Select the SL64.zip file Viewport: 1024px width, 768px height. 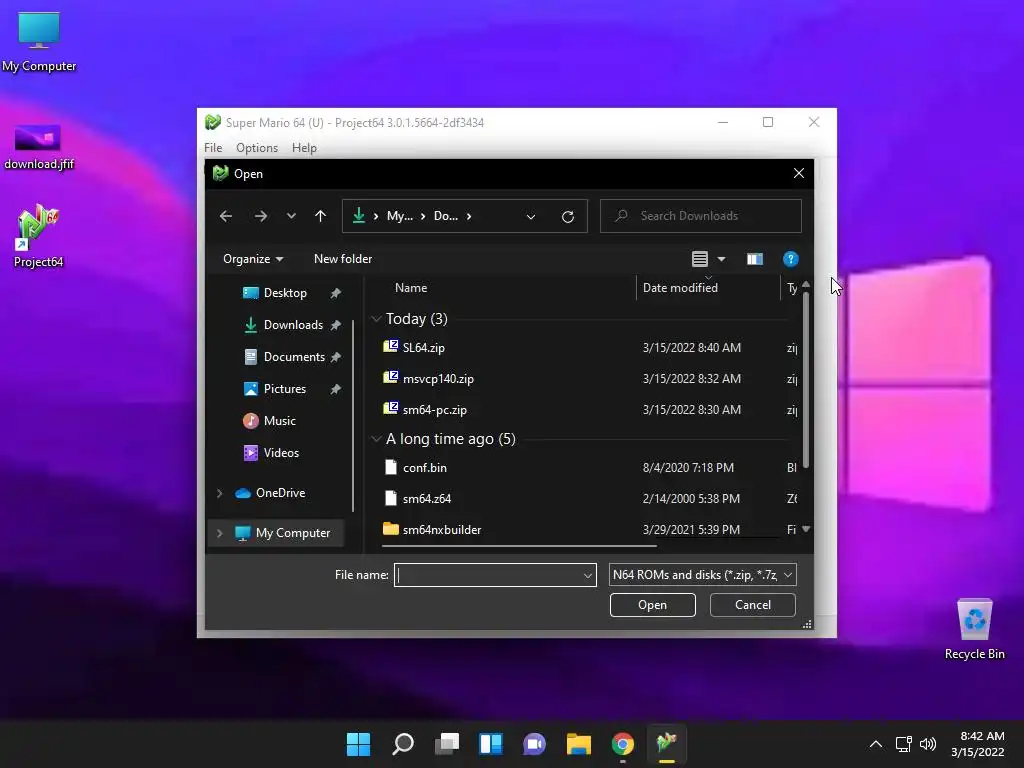[423, 348]
